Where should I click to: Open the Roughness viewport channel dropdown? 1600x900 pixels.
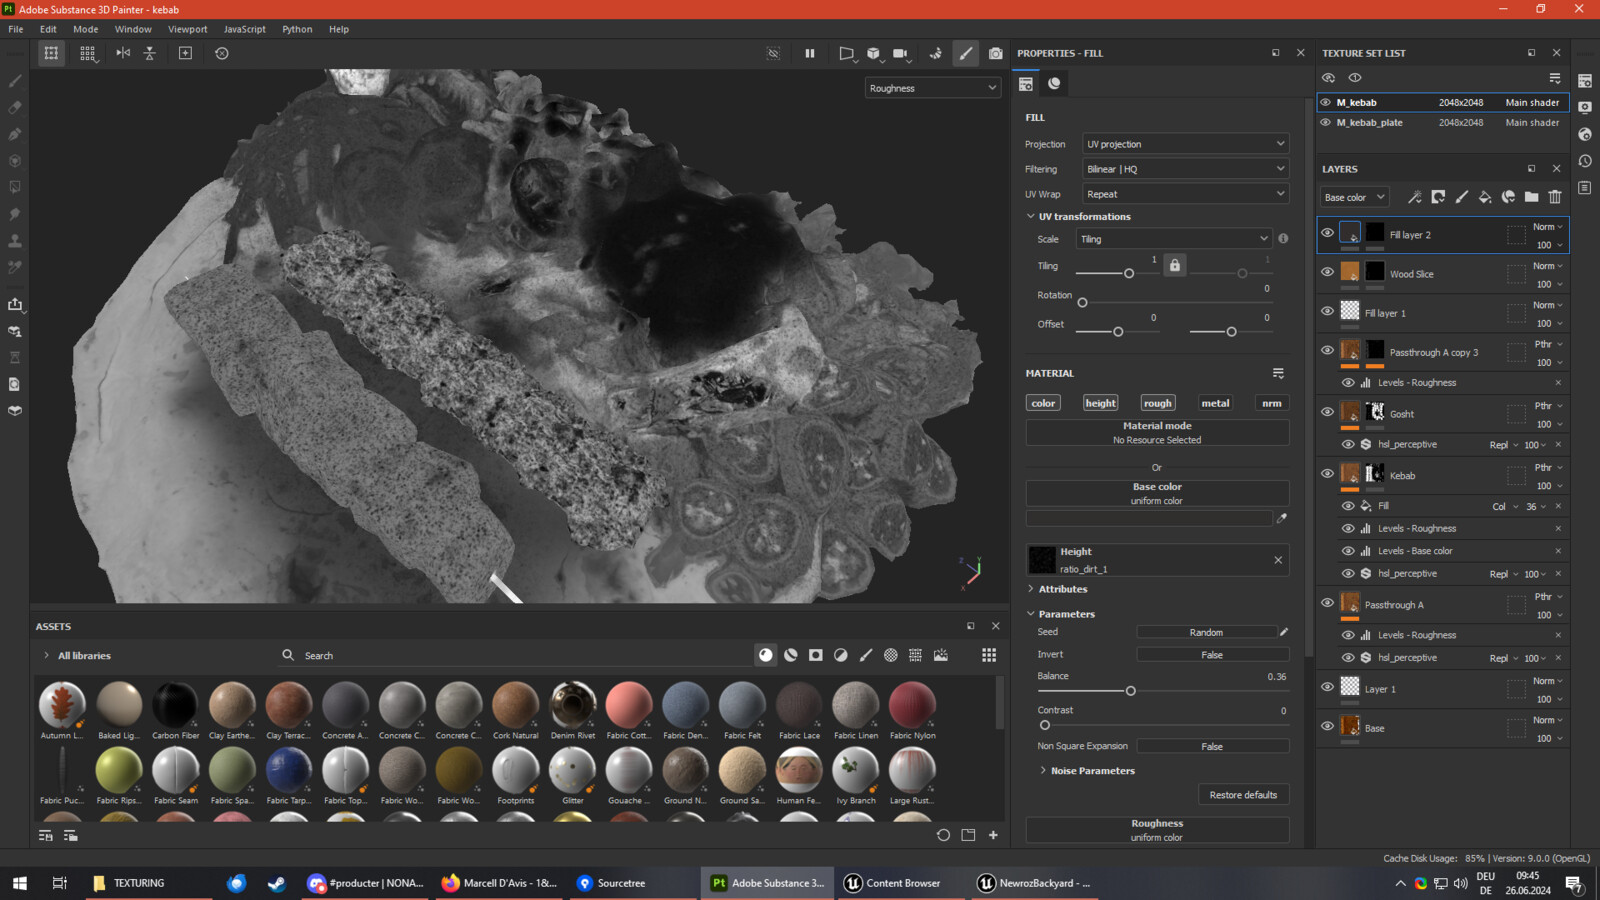click(x=932, y=88)
